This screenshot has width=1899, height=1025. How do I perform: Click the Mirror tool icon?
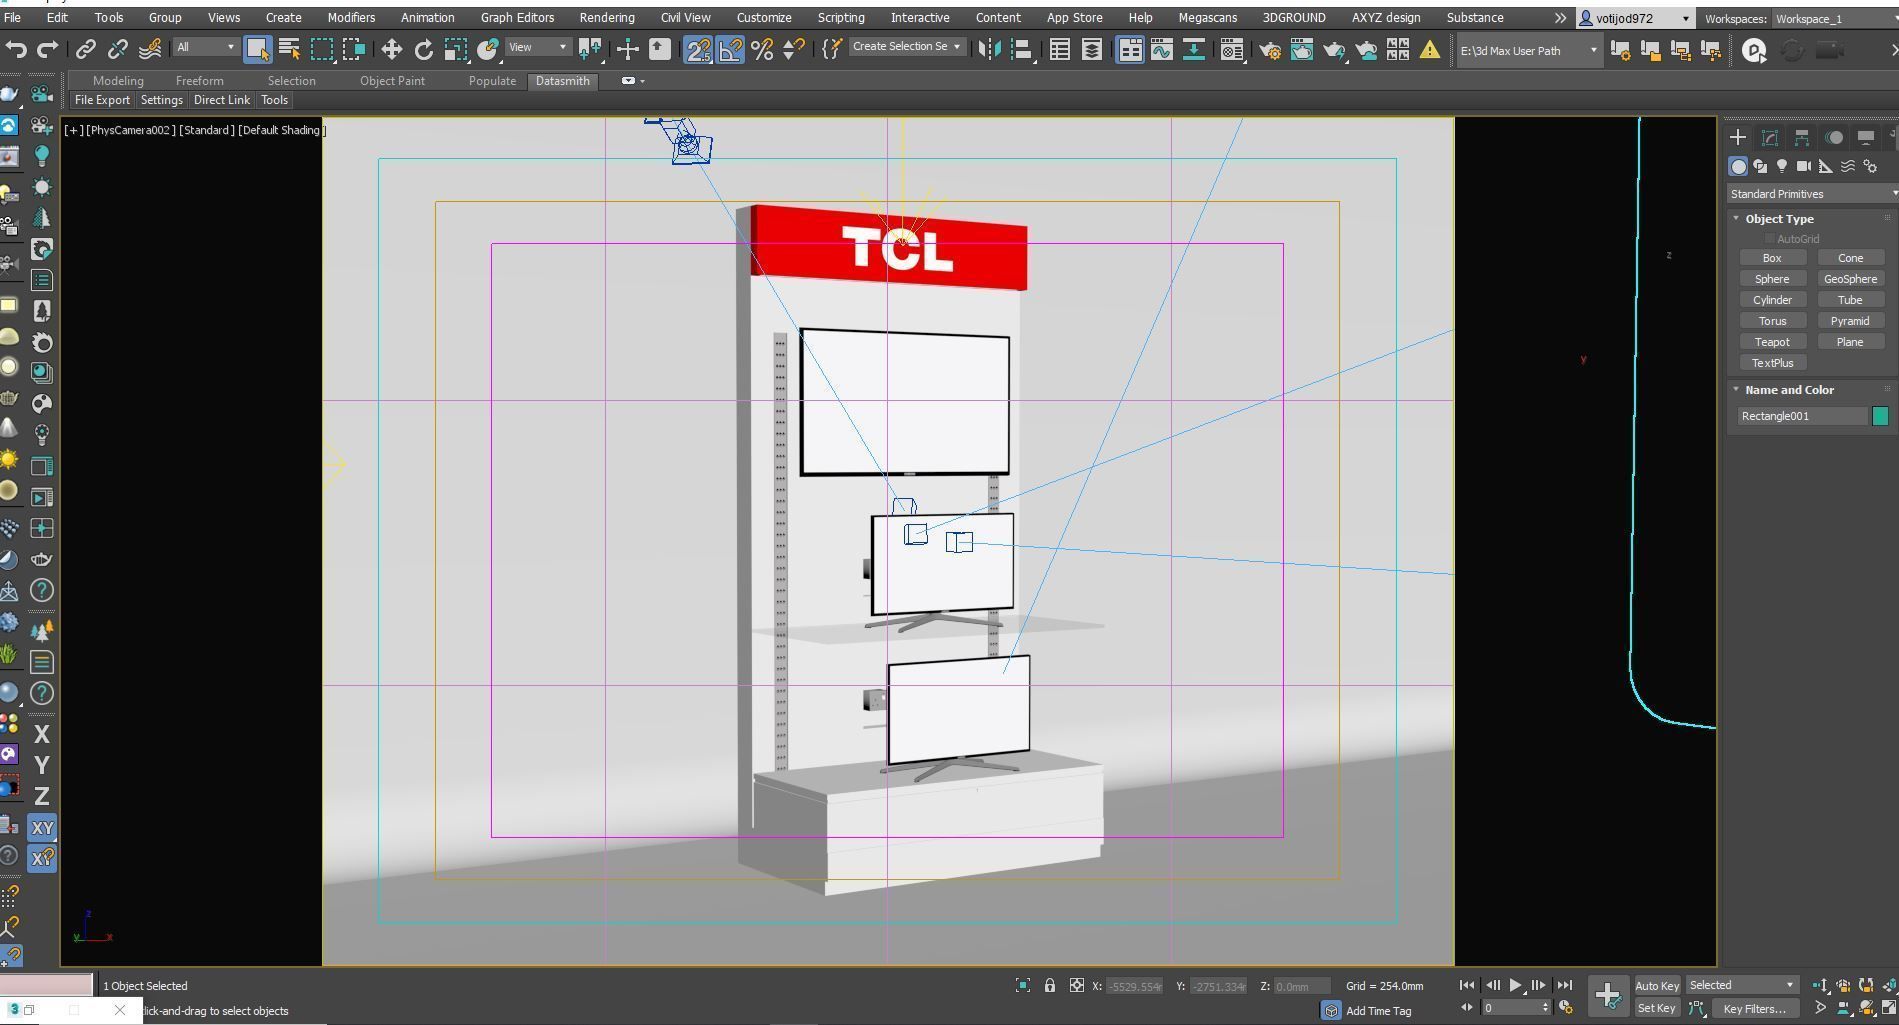(988, 49)
